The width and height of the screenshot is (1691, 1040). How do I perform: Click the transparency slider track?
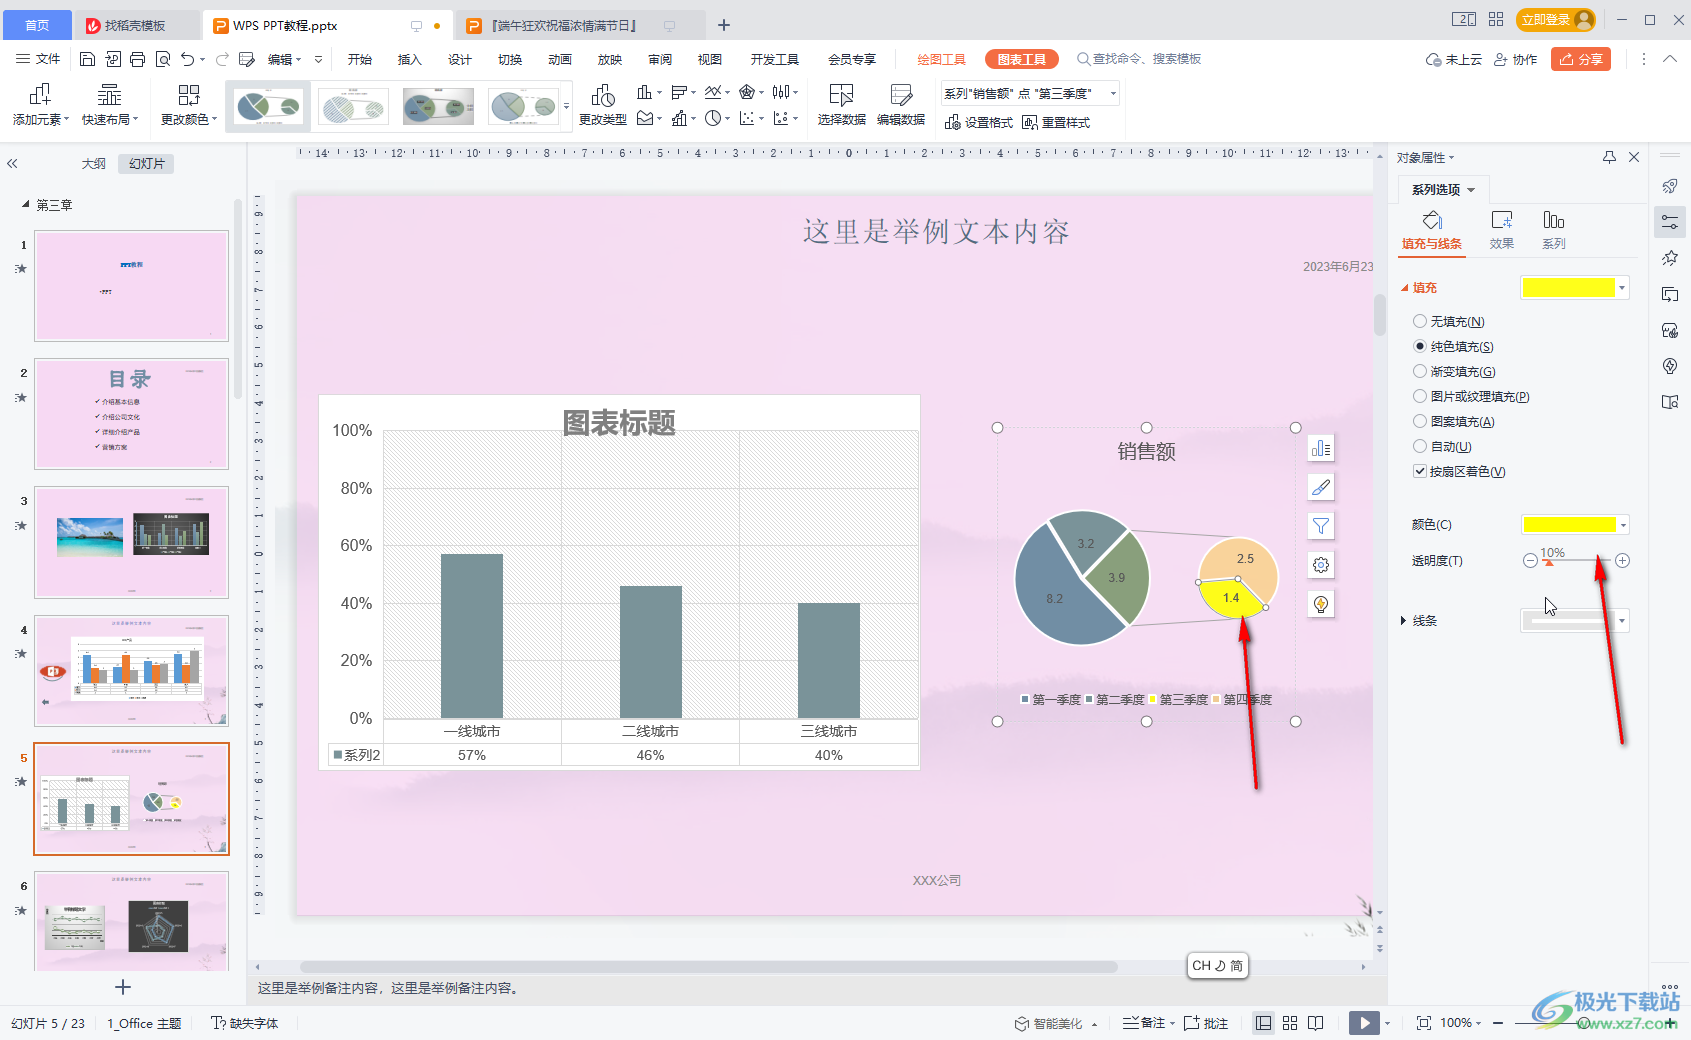tap(1576, 561)
